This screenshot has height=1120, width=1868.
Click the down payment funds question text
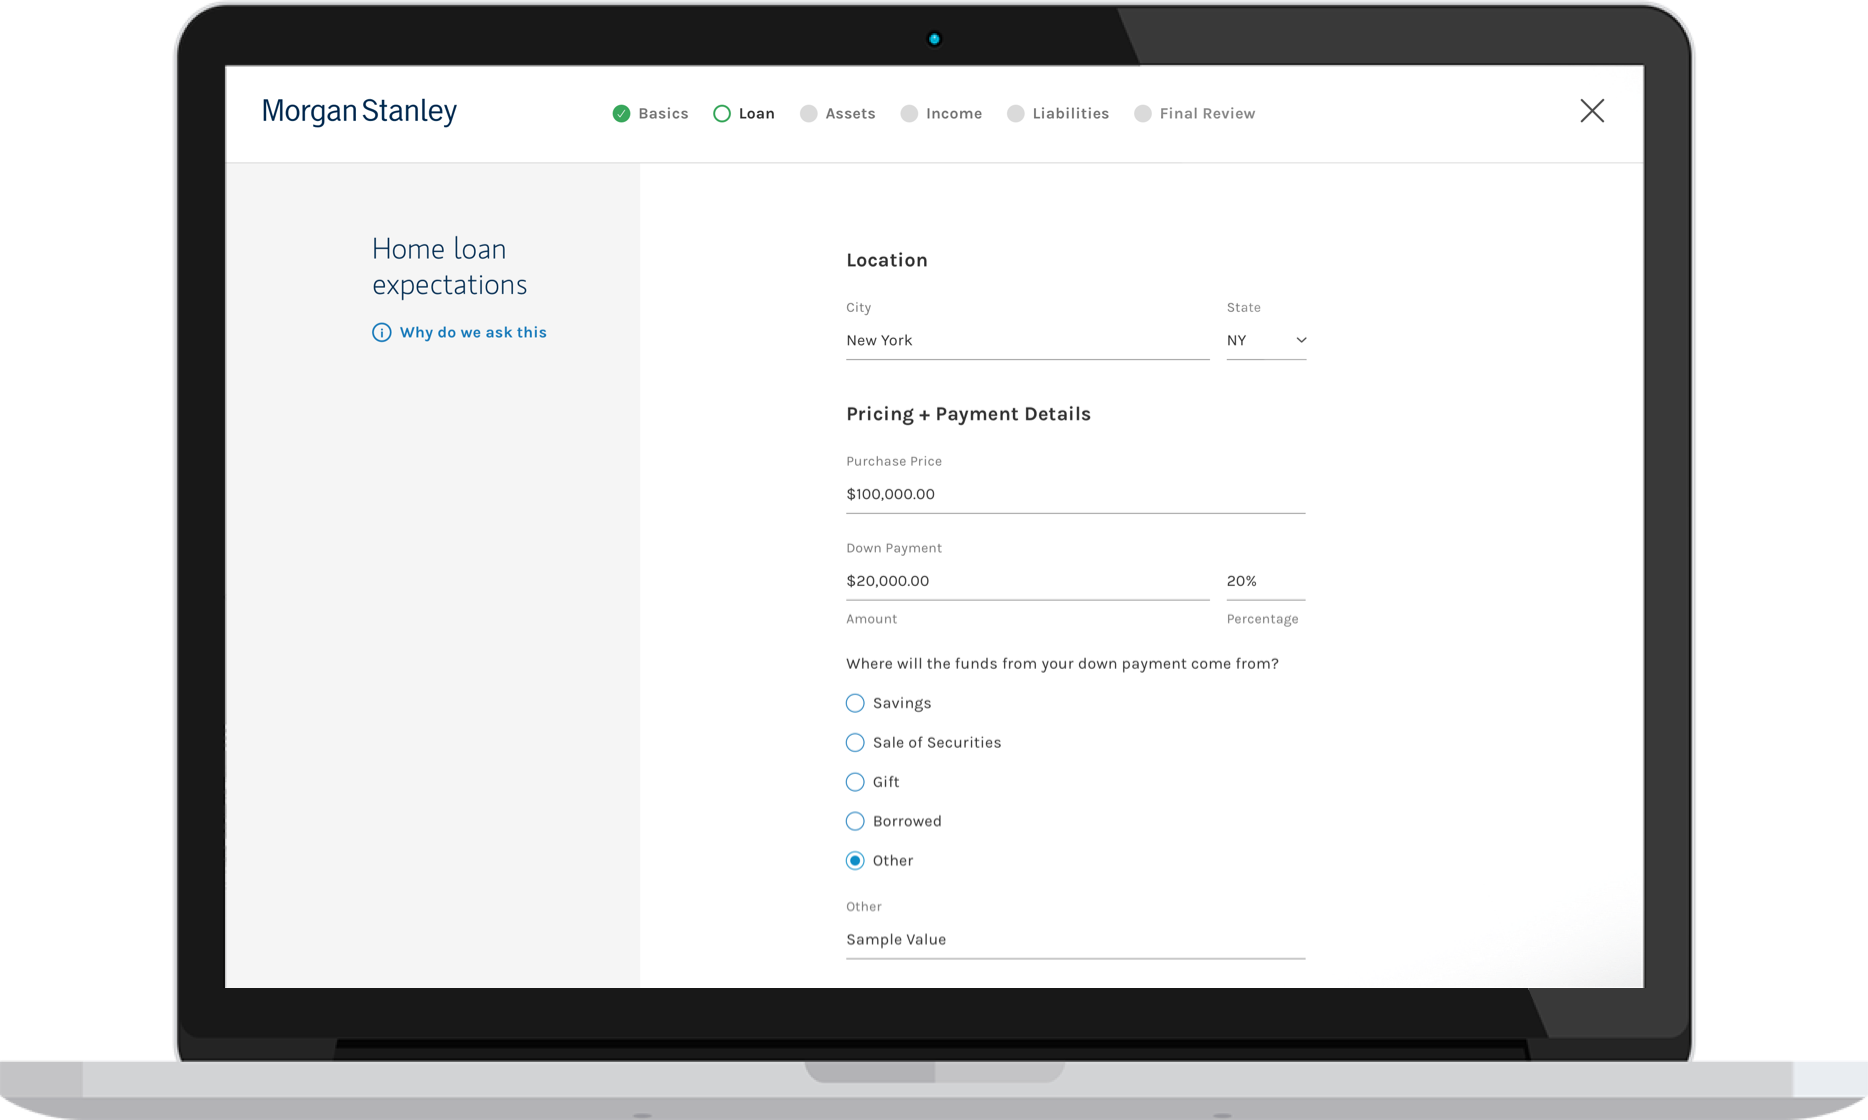pos(1062,664)
